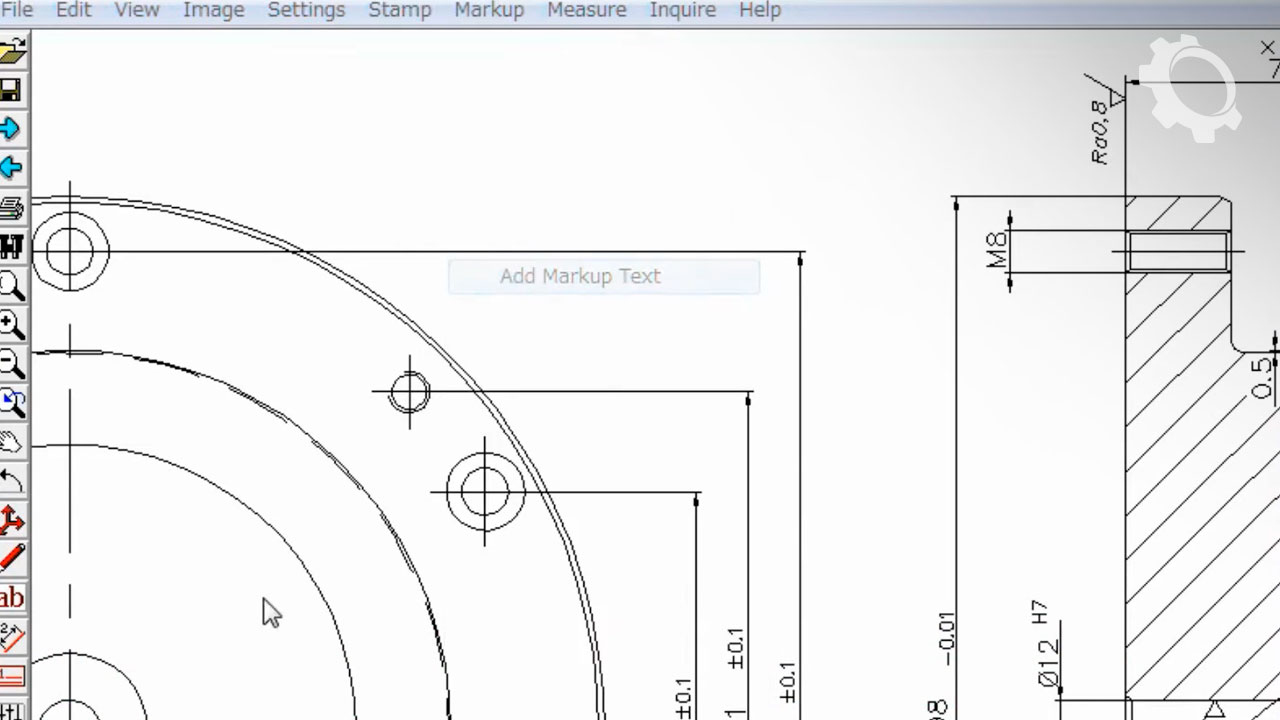Activate the Pan hand tool
The width and height of the screenshot is (1280, 720).
click(x=11, y=442)
